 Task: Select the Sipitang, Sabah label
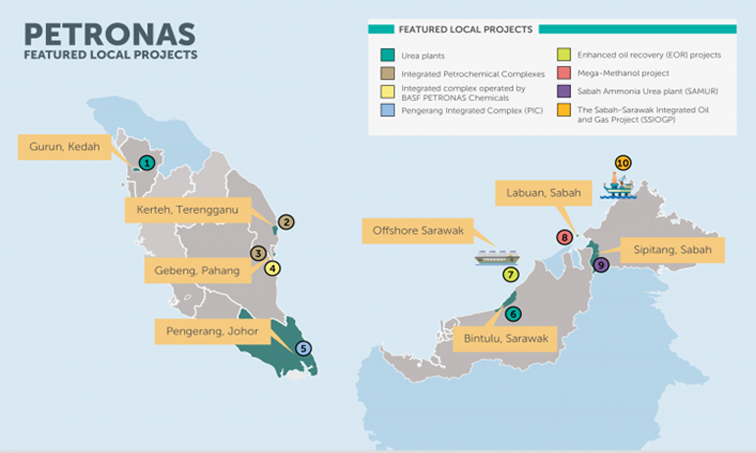click(x=672, y=250)
